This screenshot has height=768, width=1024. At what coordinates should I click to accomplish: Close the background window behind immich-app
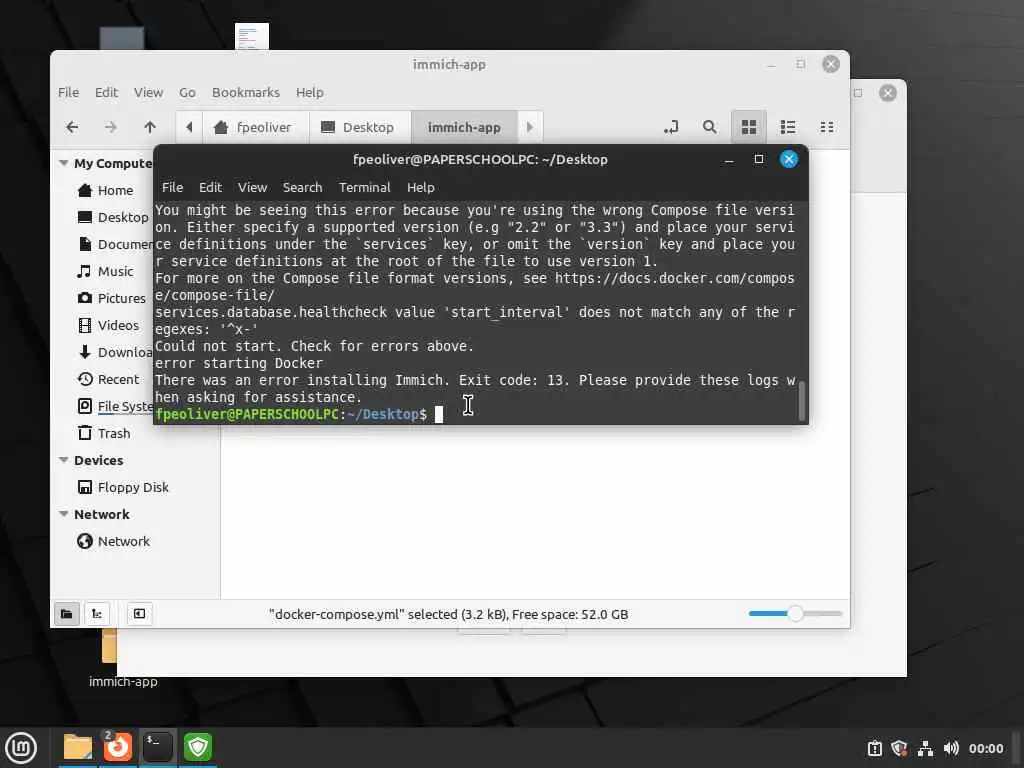click(x=888, y=93)
